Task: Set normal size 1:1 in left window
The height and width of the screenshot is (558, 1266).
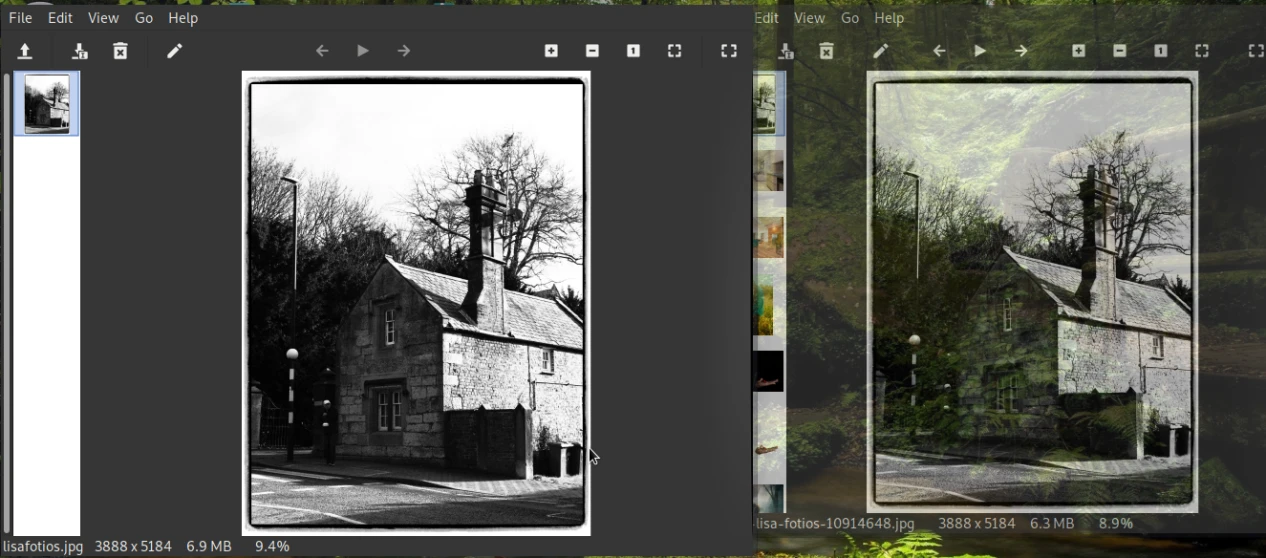Action: point(633,51)
